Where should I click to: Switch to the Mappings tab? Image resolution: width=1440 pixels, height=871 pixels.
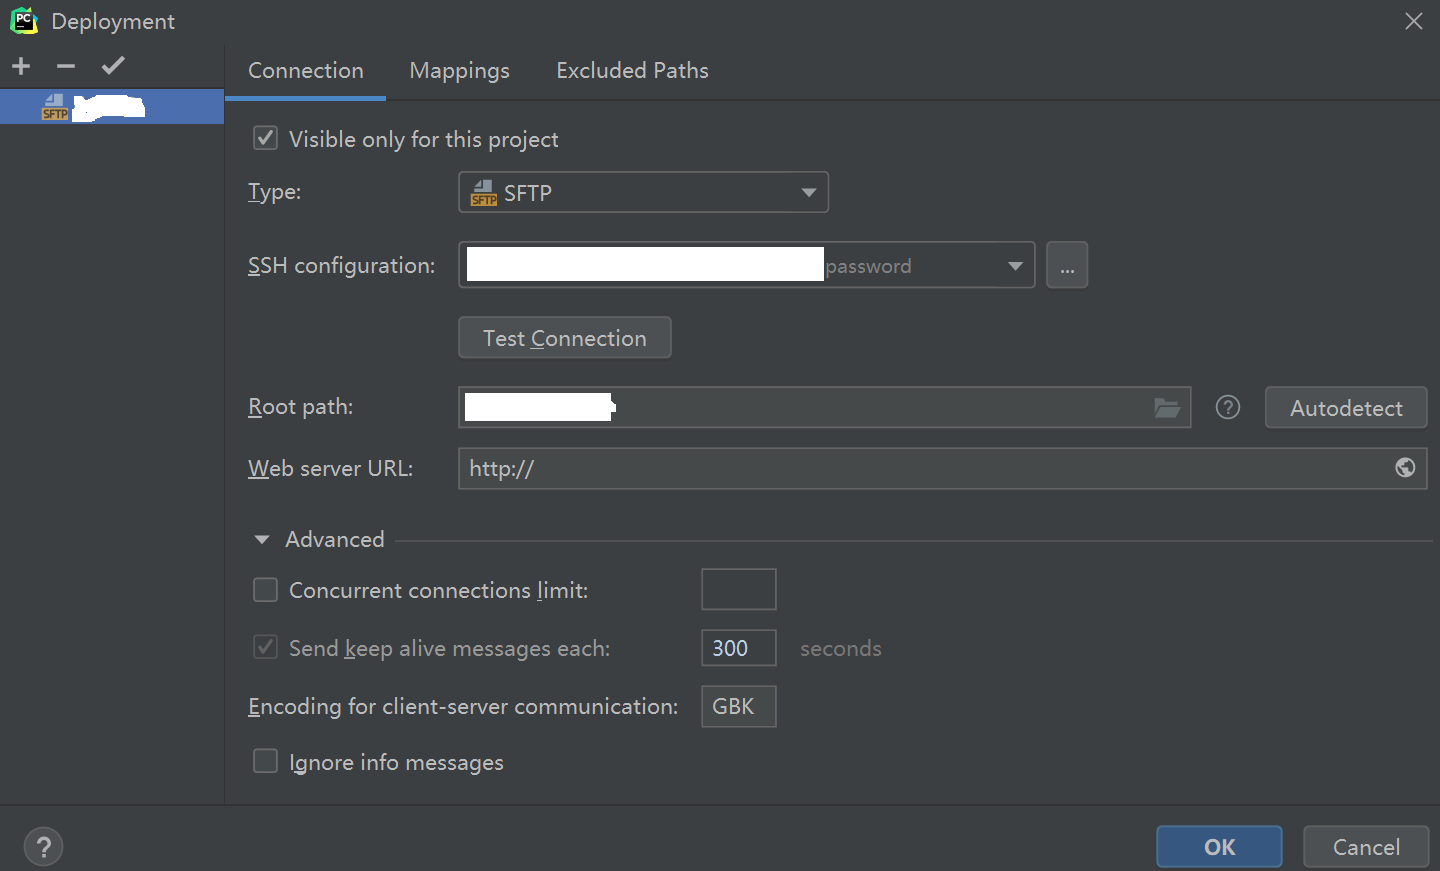click(x=459, y=71)
